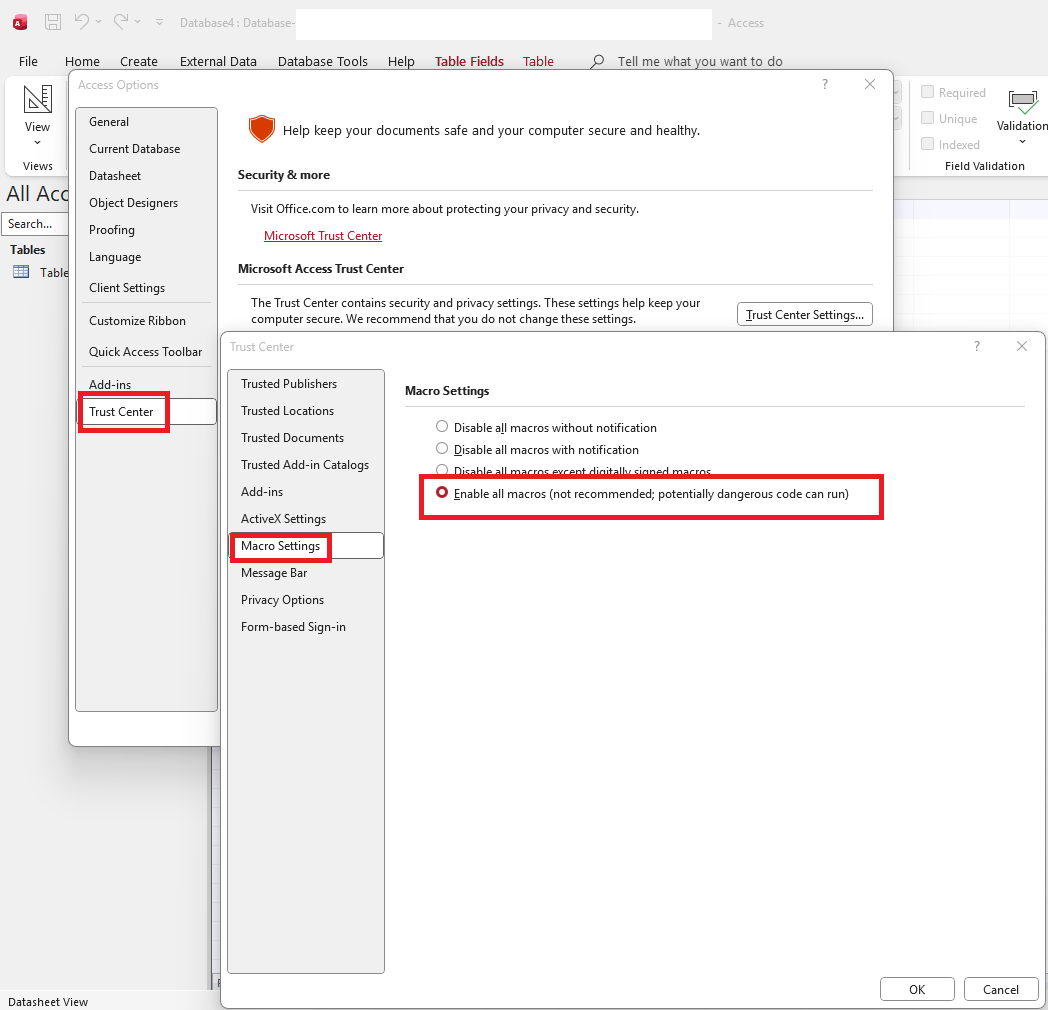The width and height of the screenshot is (1048, 1010).
Task: Click the Validation icon in ribbon
Action: click(x=1023, y=101)
